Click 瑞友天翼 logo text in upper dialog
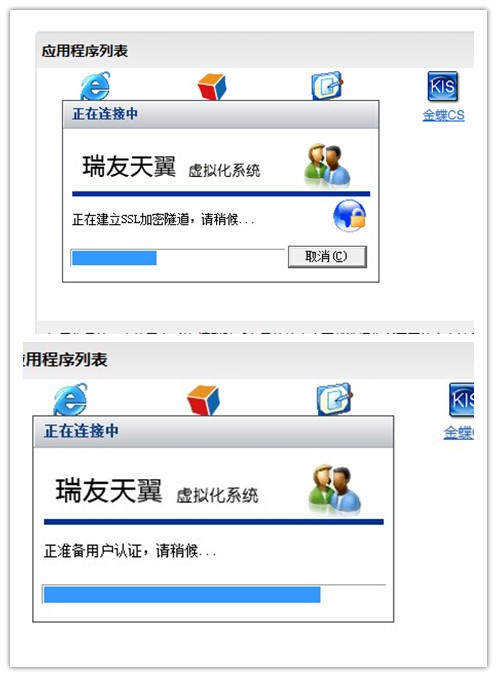 pos(129,166)
